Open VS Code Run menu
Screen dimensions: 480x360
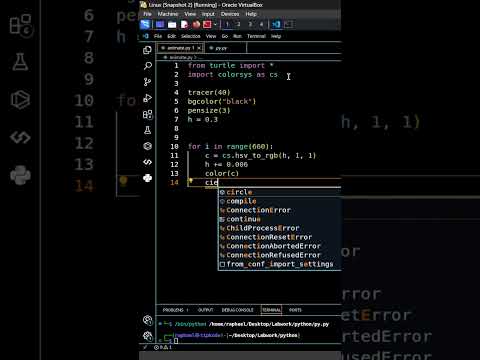(x=237, y=36)
